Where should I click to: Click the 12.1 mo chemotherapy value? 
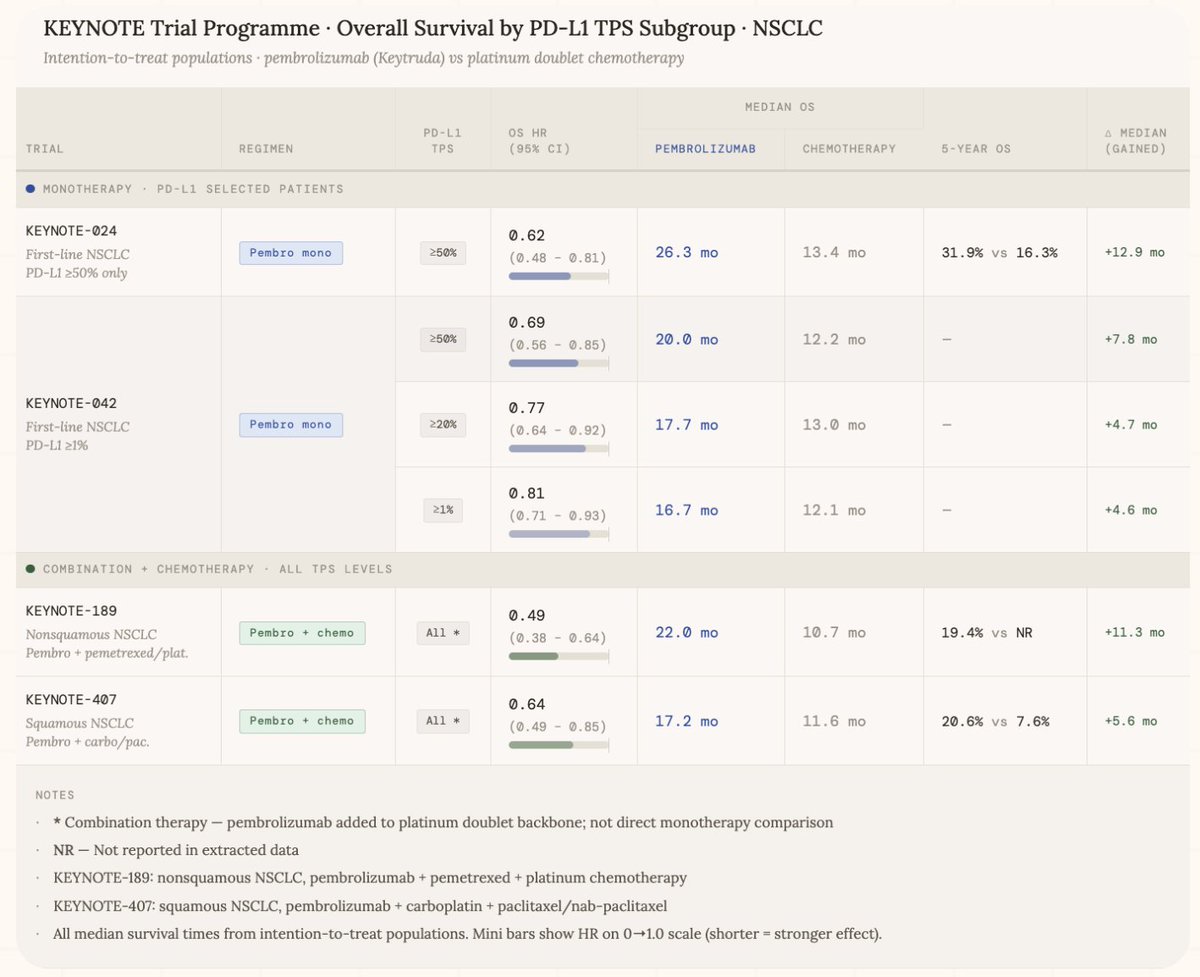pos(834,510)
